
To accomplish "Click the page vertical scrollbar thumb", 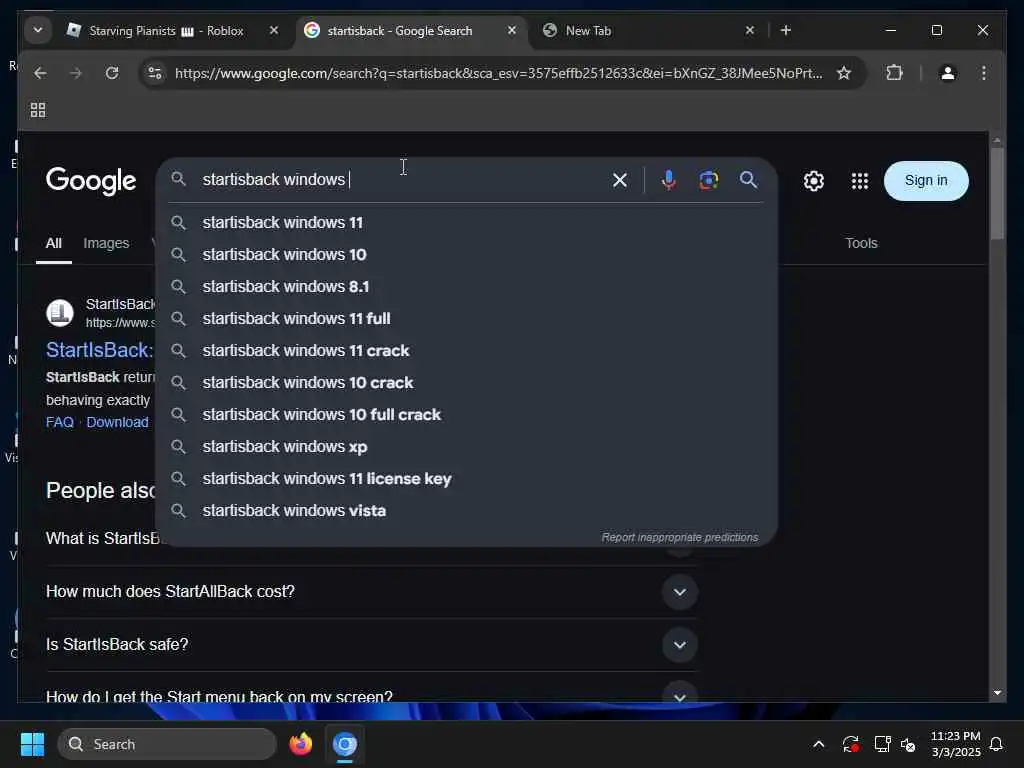I will point(997,193).
